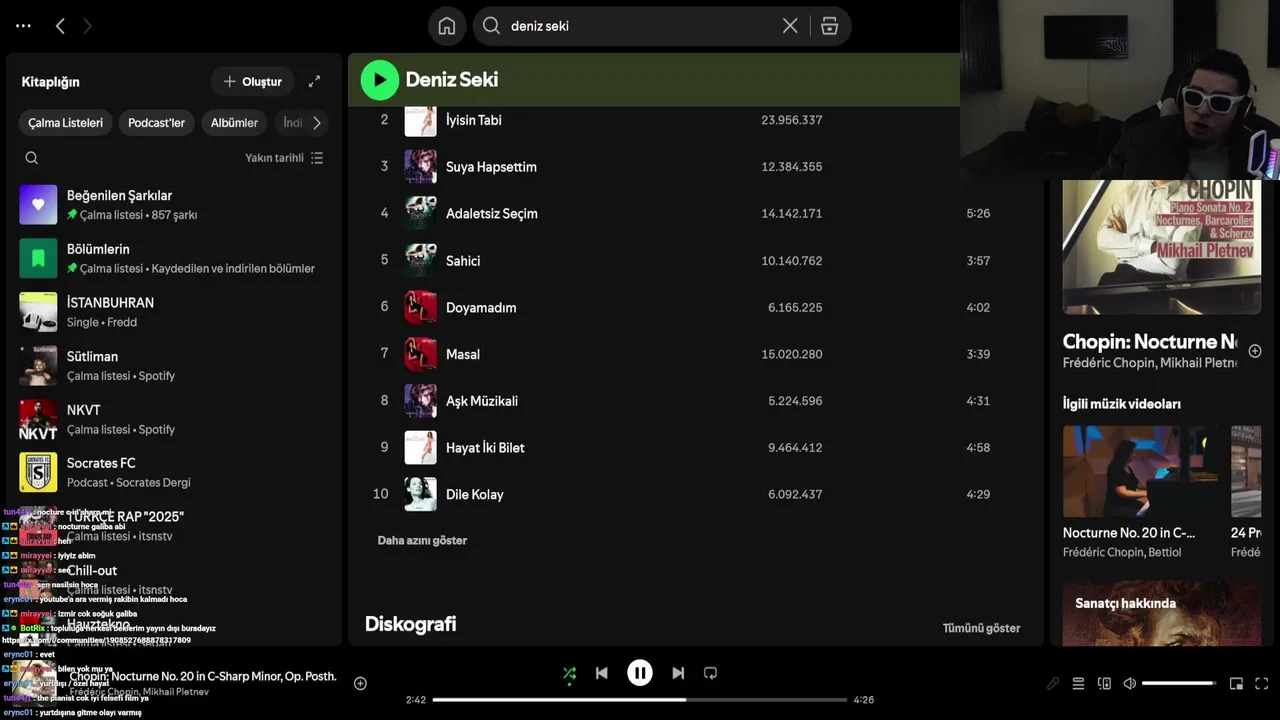
Task: Click the search magnifier icon in top bar
Action: 491,26
